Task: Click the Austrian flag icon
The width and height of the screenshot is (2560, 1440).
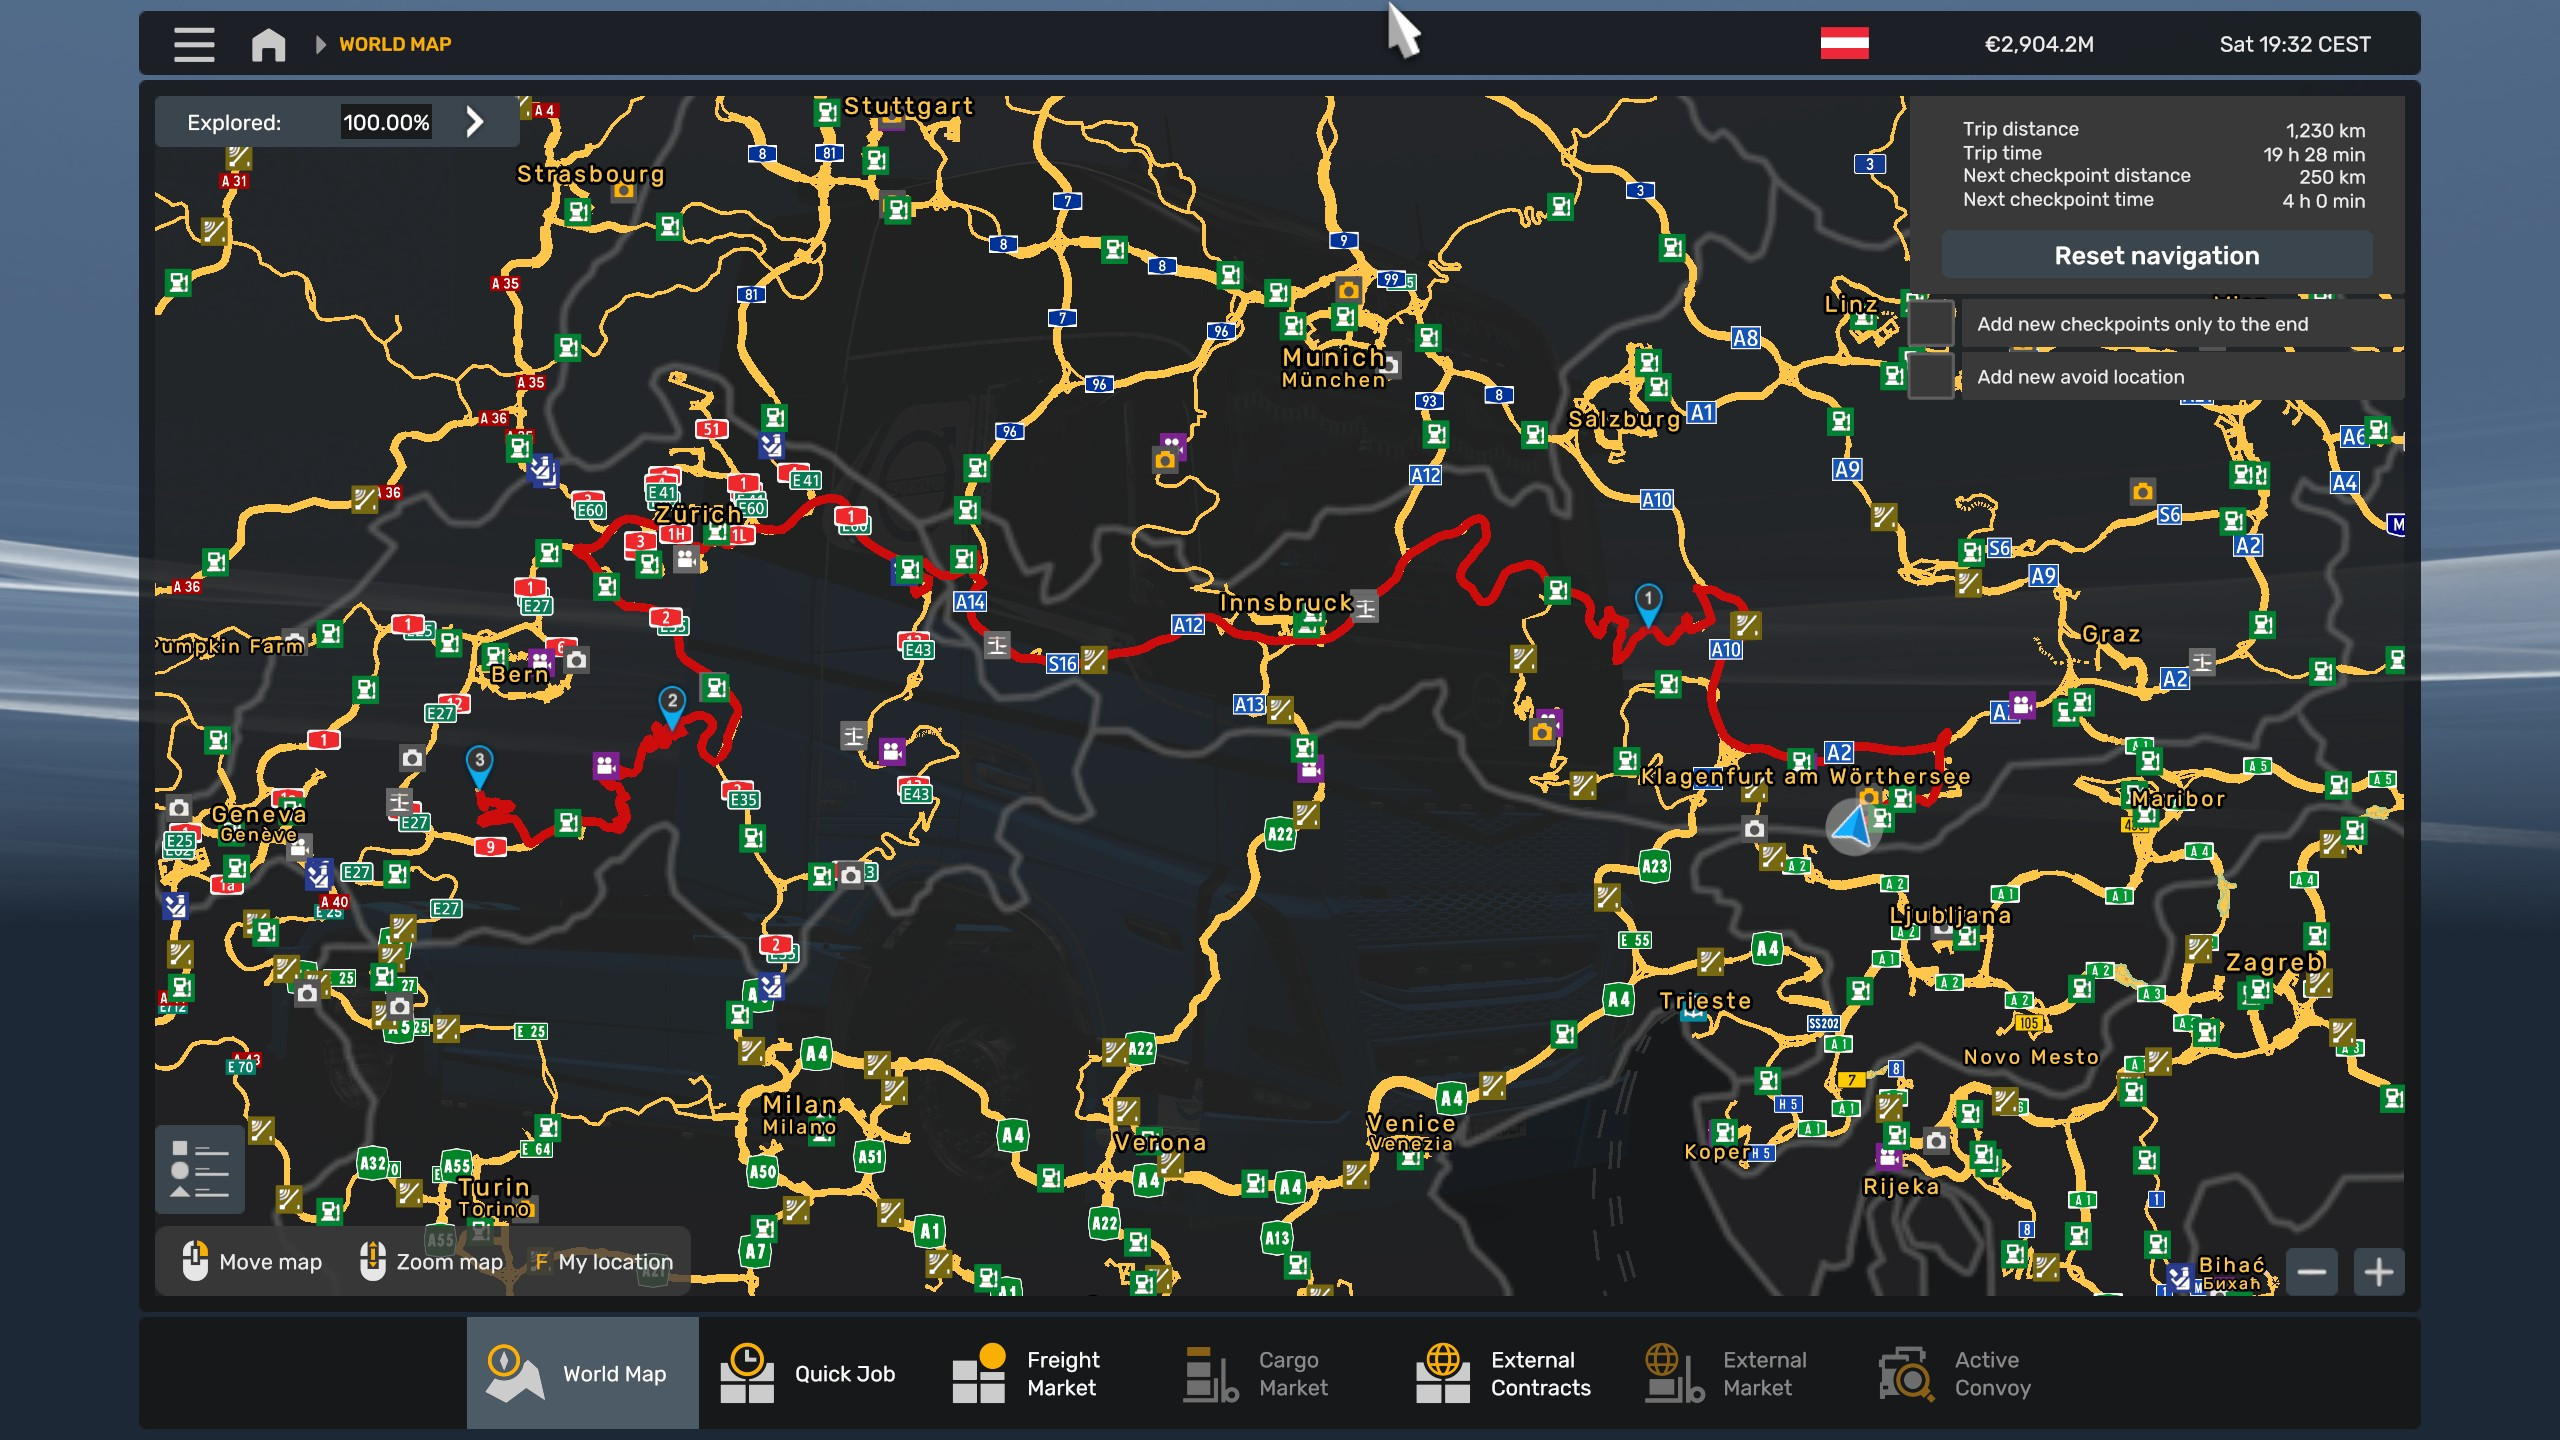Action: click(1844, 44)
